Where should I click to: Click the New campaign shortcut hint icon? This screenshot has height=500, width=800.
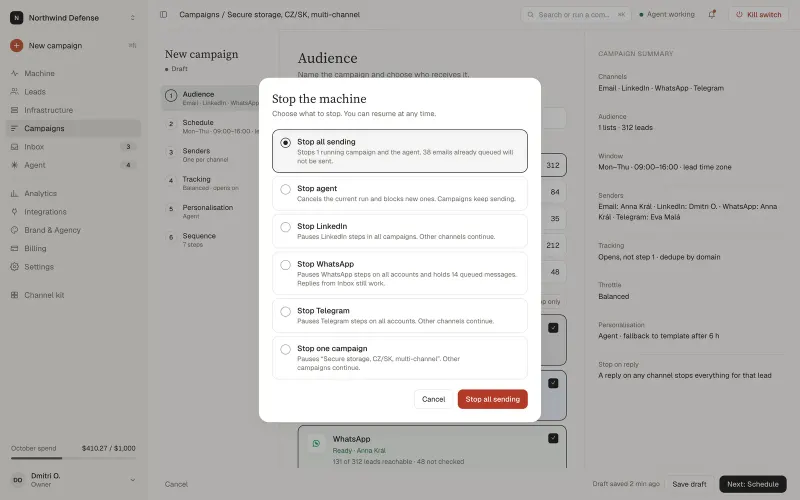coord(132,45)
